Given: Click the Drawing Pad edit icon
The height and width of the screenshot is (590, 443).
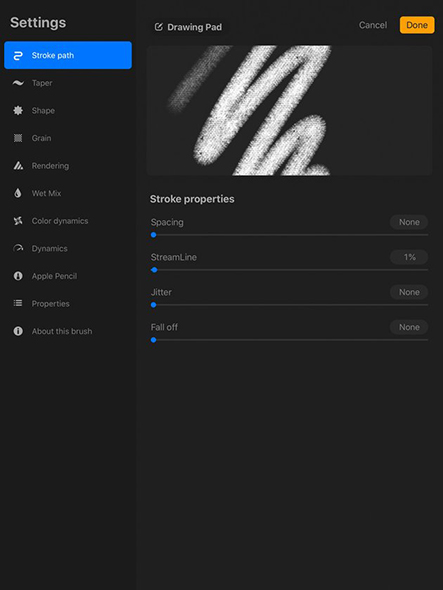Looking at the screenshot, I should 159,27.
